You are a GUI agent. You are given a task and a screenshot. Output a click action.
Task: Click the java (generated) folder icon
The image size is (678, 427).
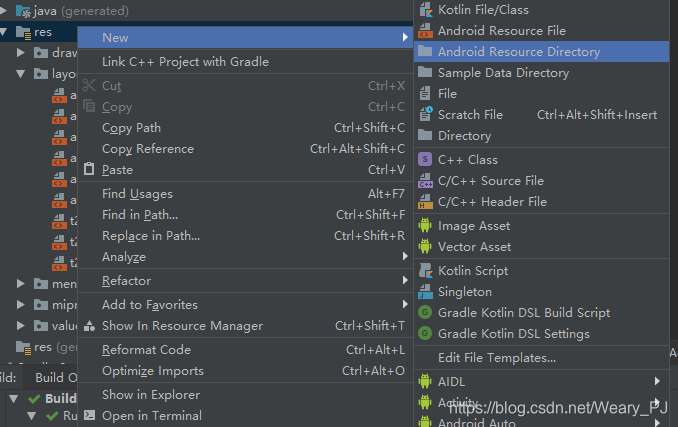(x=23, y=11)
